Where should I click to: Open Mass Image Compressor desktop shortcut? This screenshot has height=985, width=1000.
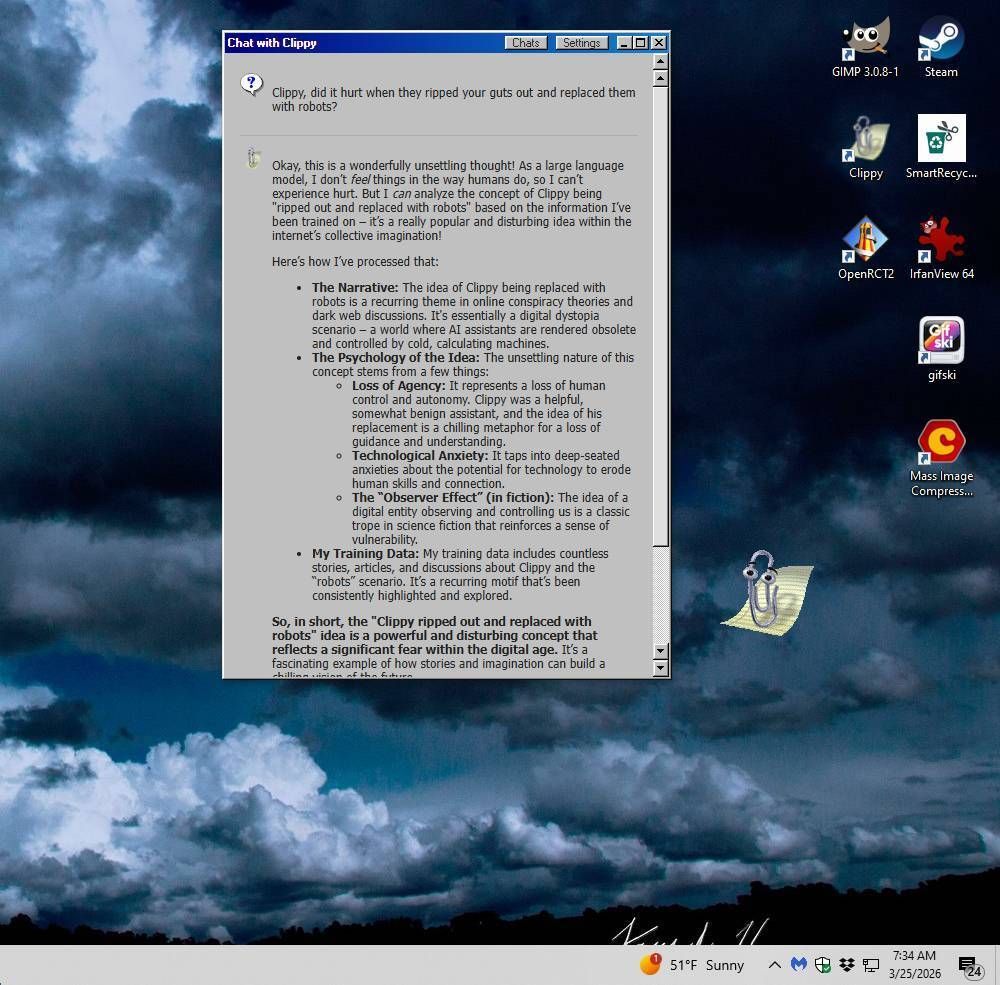(x=941, y=458)
